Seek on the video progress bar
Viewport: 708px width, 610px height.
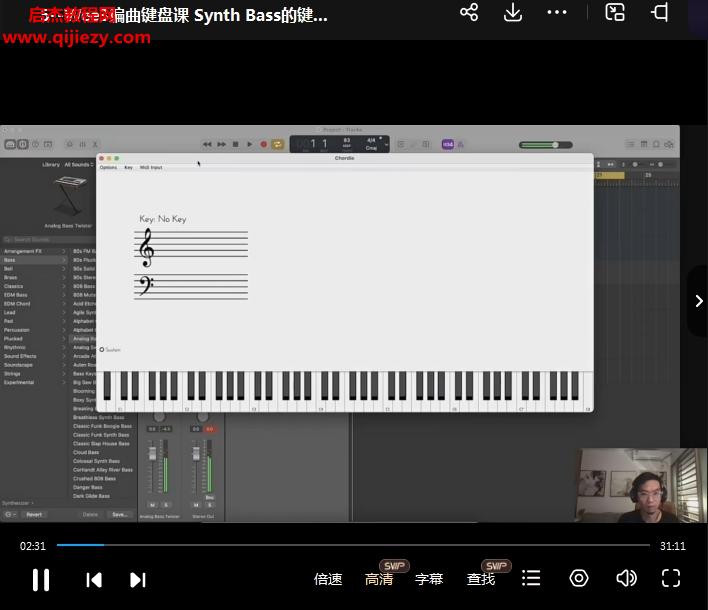tap(350, 545)
